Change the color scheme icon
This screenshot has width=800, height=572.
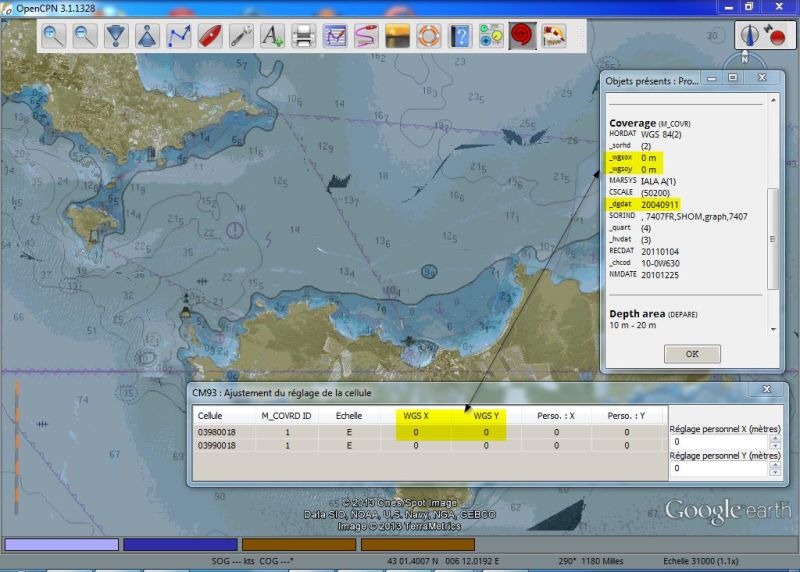(397, 36)
